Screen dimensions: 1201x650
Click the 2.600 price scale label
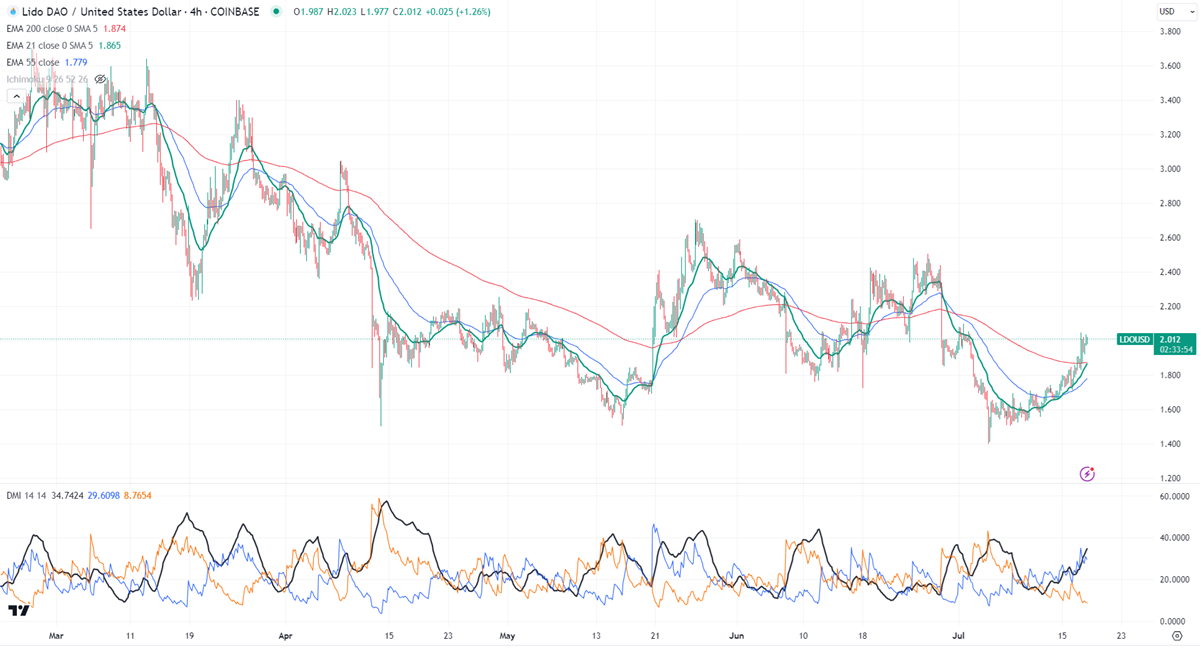[1169, 238]
